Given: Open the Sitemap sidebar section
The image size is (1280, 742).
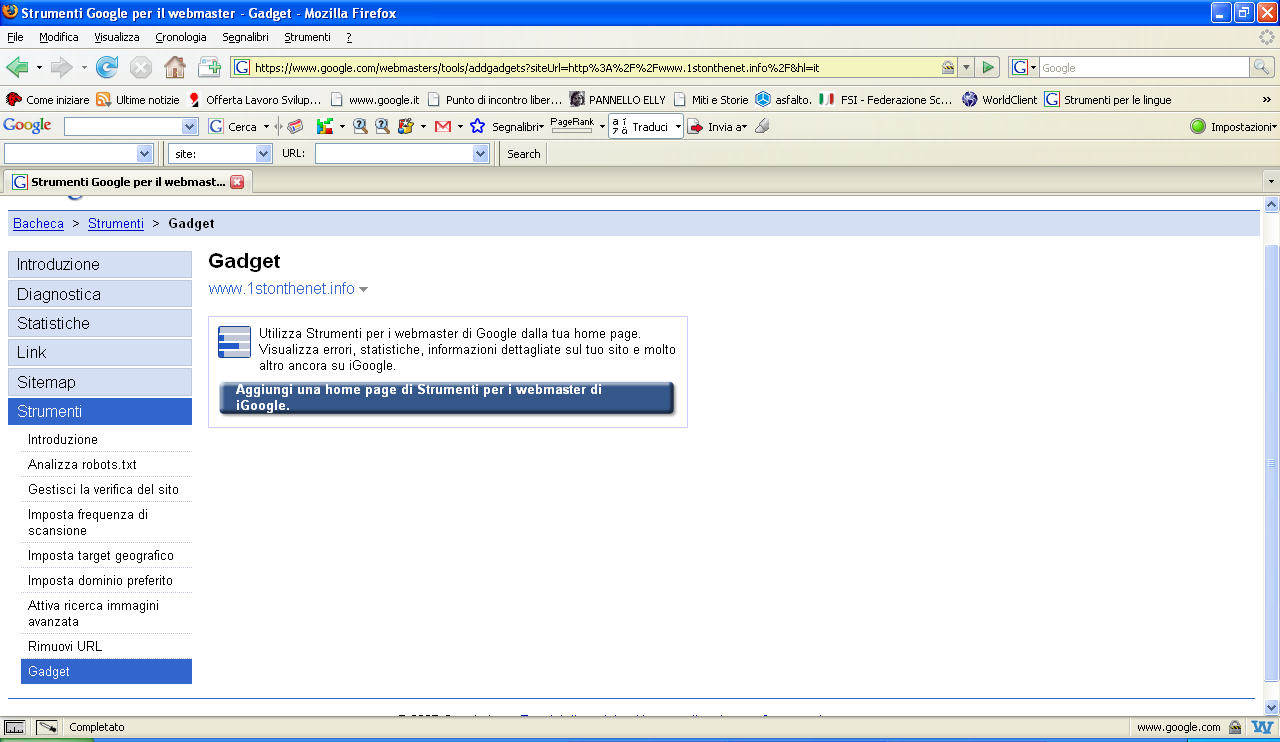Looking at the screenshot, I should pos(100,382).
